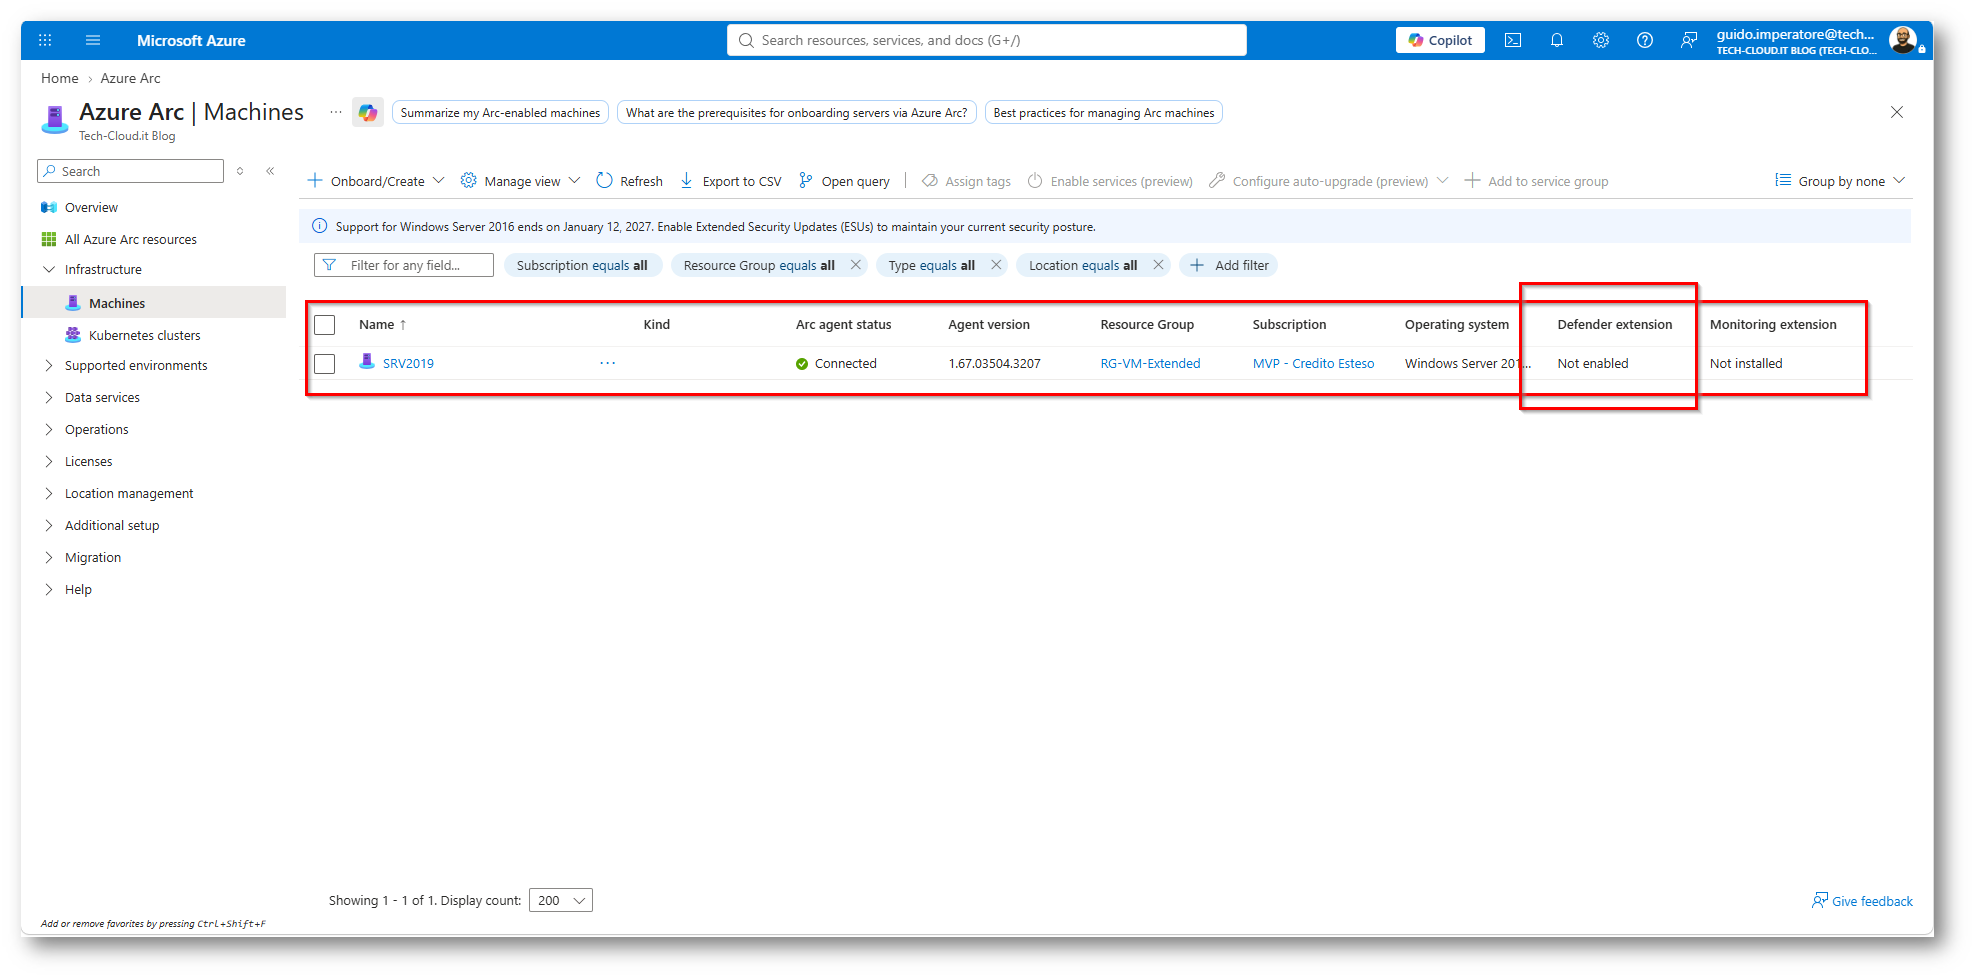Select Machines in the sidebar

(x=154, y=303)
